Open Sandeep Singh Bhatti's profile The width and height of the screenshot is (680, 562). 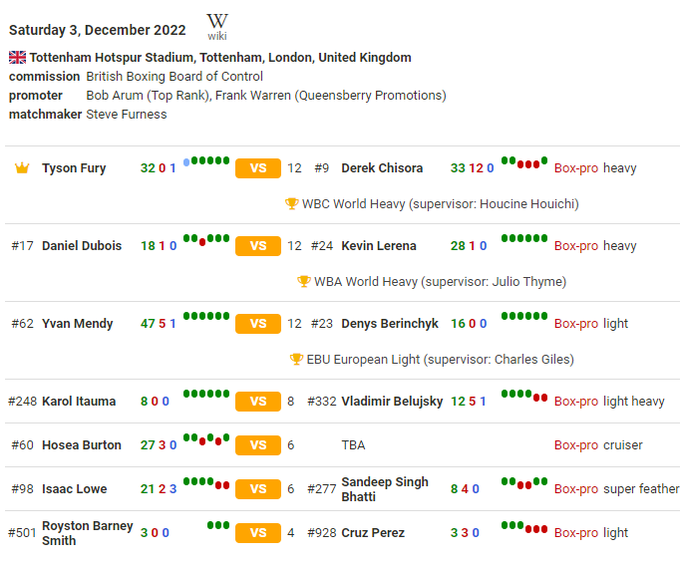coord(385,489)
